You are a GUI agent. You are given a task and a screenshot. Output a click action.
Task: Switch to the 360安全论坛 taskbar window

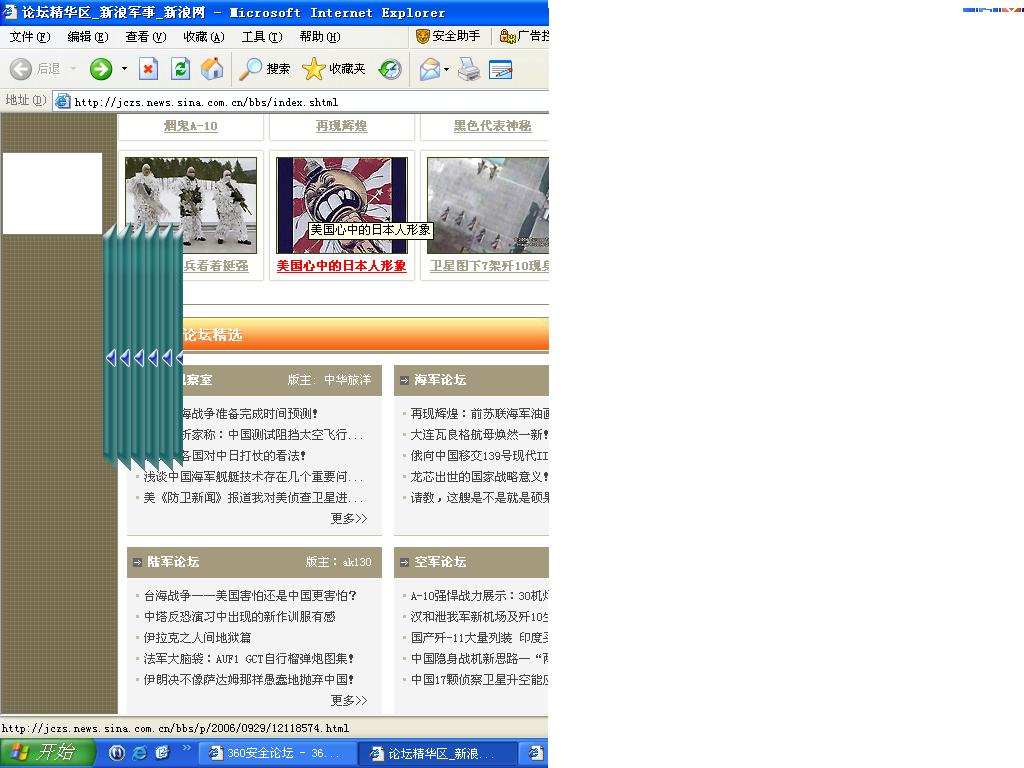(x=277, y=753)
